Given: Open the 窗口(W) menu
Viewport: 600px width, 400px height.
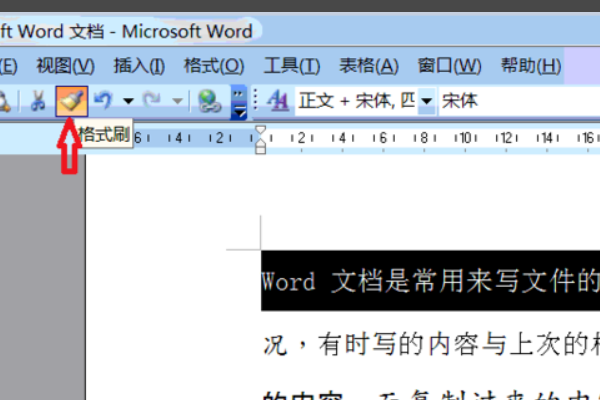Looking at the screenshot, I should click(449, 66).
